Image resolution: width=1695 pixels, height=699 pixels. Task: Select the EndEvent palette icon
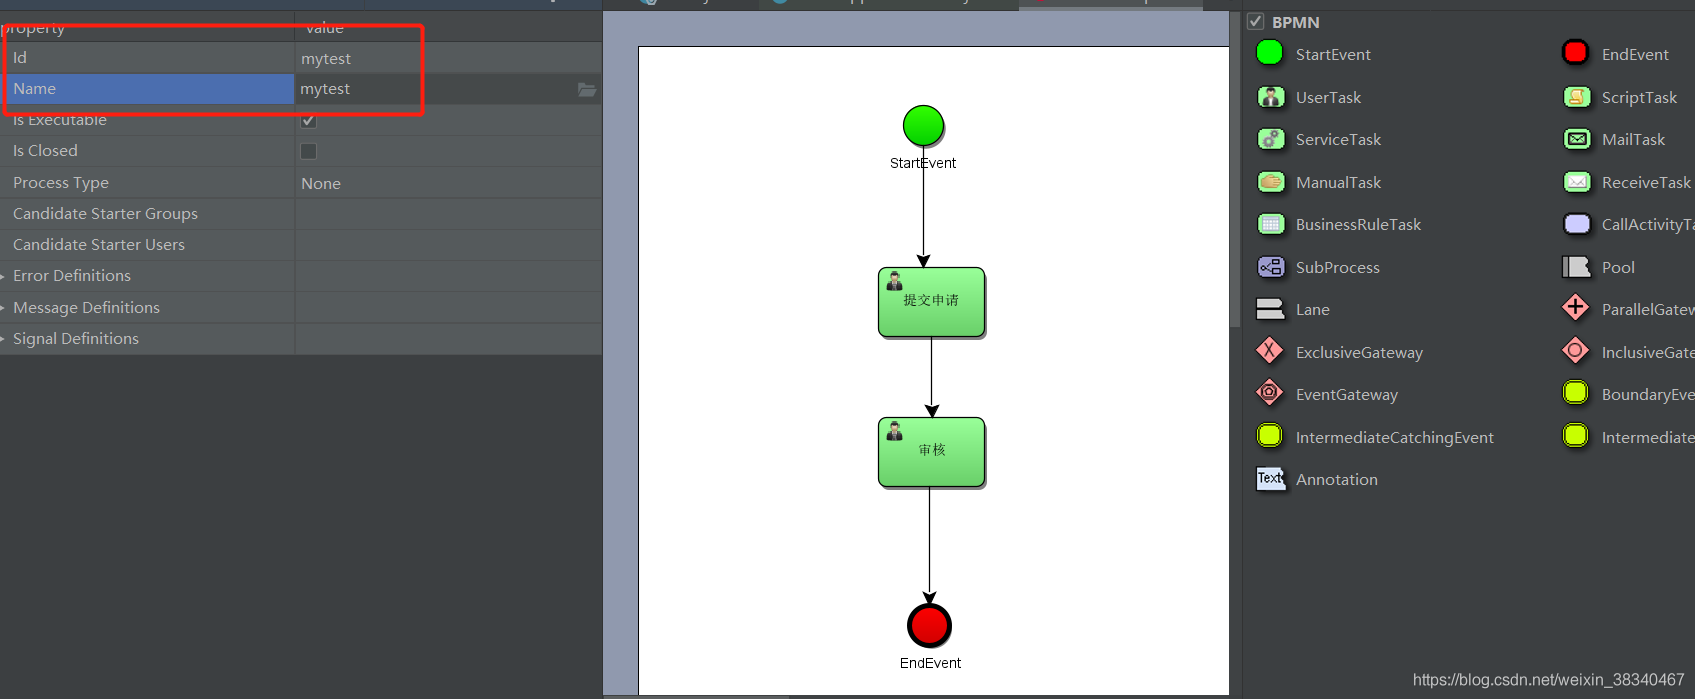pyautogui.click(x=1575, y=53)
